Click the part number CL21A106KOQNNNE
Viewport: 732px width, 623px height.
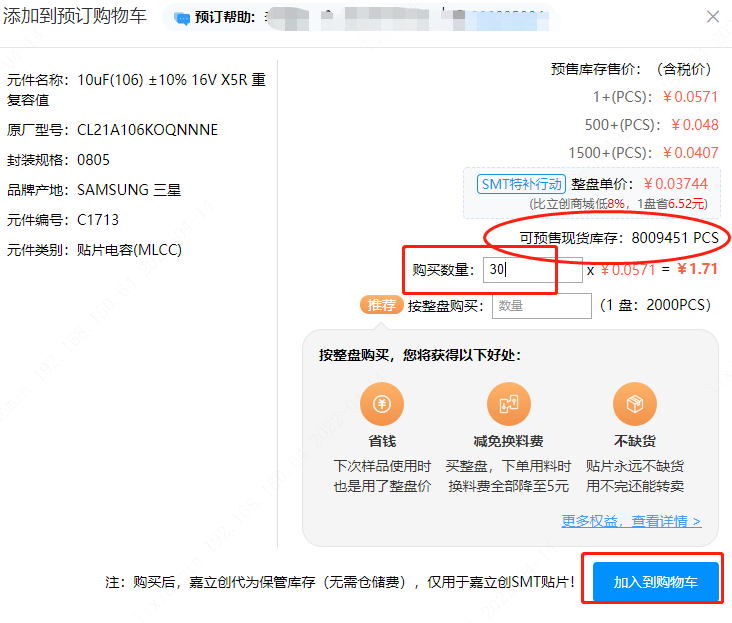click(x=147, y=130)
